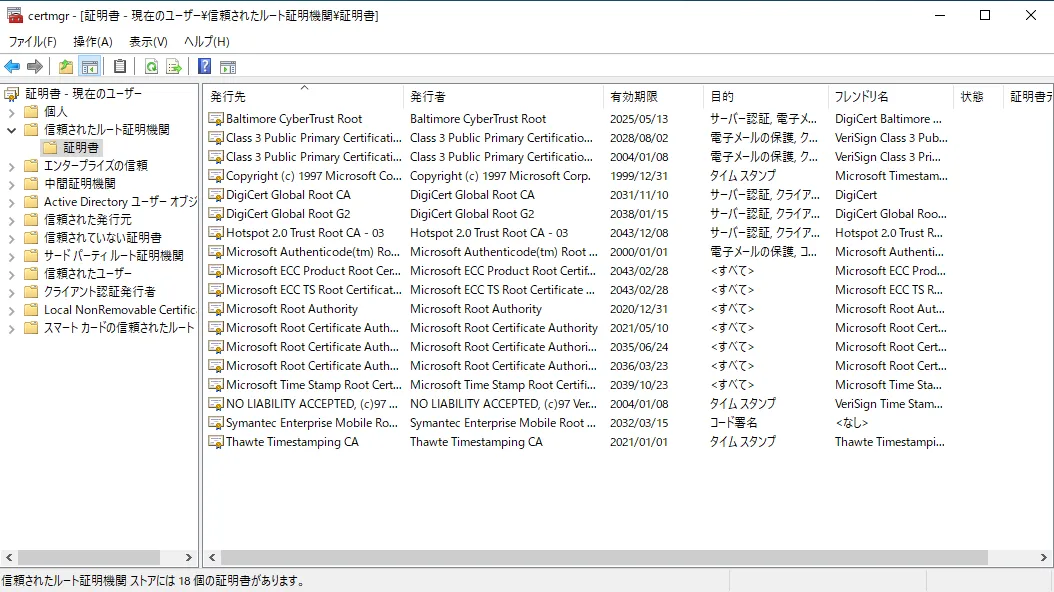This screenshot has width=1054, height=592.
Task: Sort by the 発行先 column header
Action: click(x=303, y=97)
